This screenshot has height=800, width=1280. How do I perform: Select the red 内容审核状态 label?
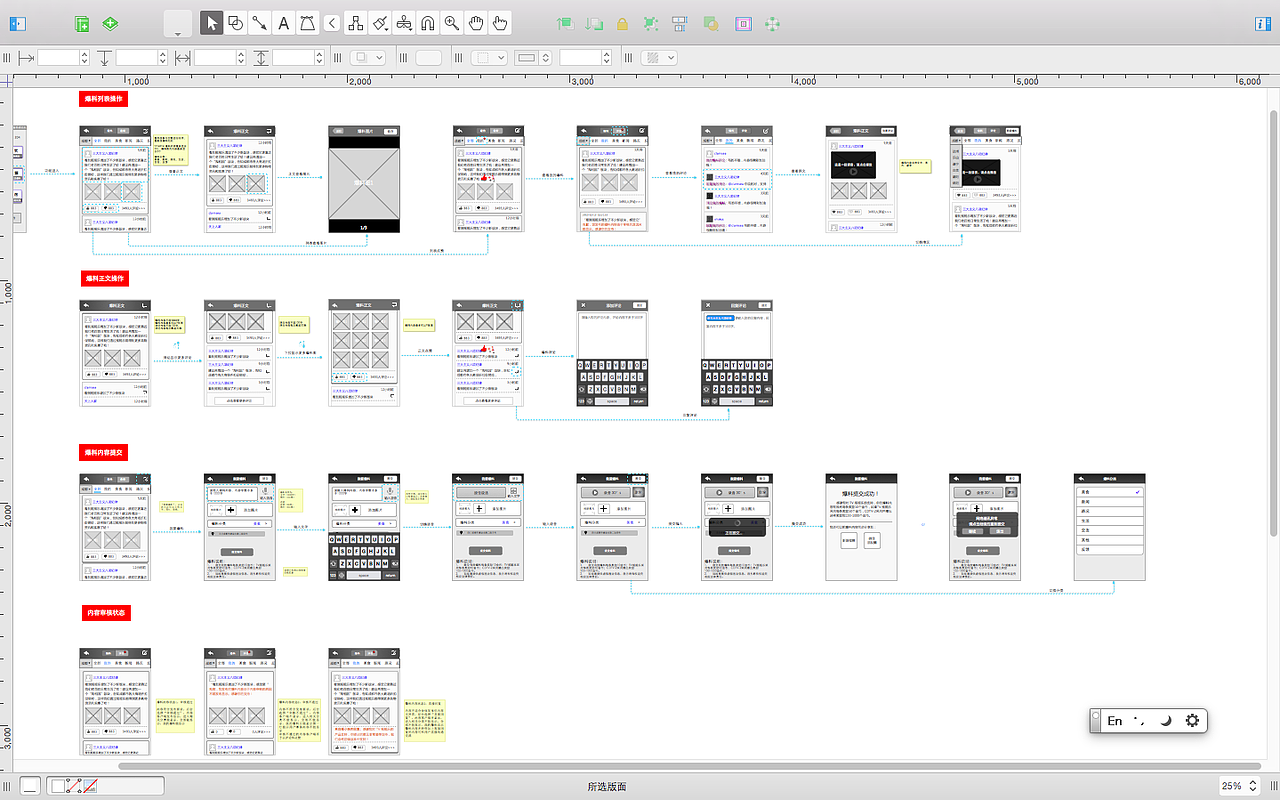105,612
